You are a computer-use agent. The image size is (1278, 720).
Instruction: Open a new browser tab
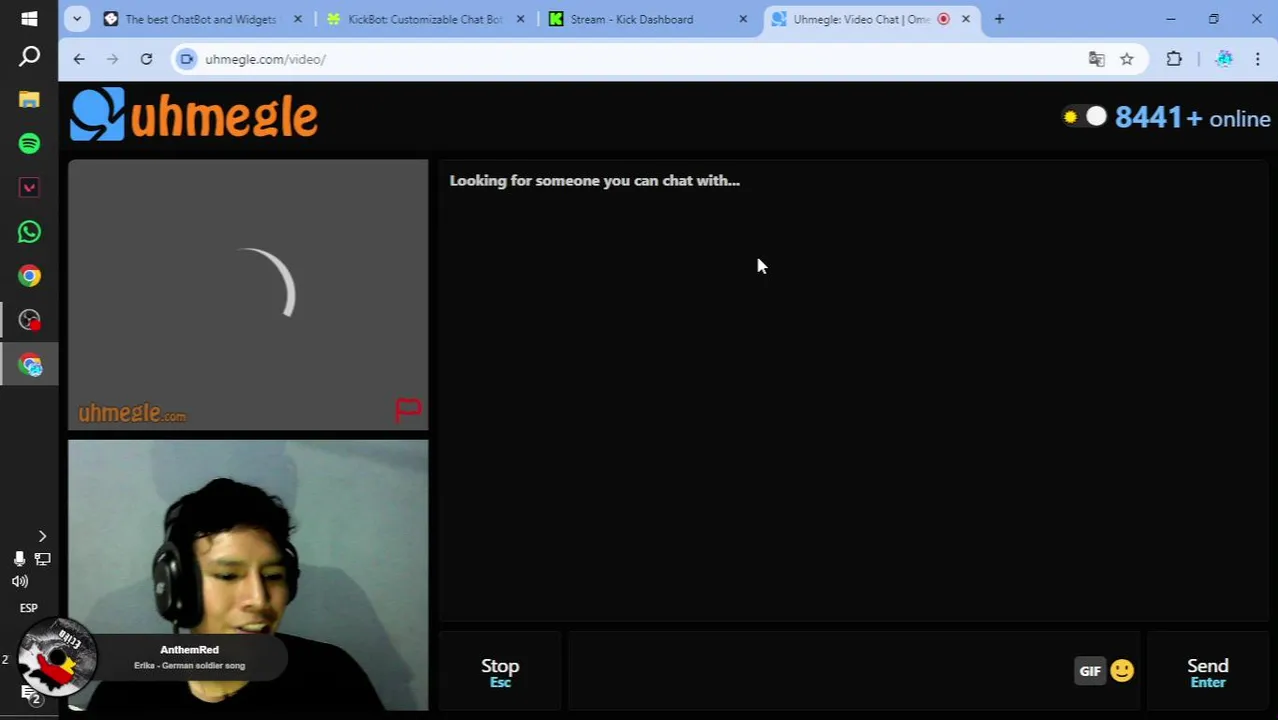999,19
